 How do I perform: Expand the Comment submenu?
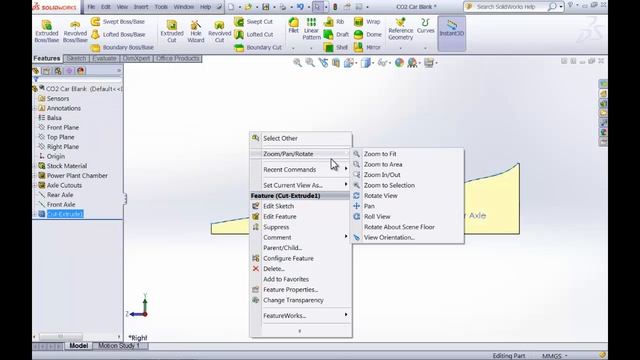[x=301, y=238]
